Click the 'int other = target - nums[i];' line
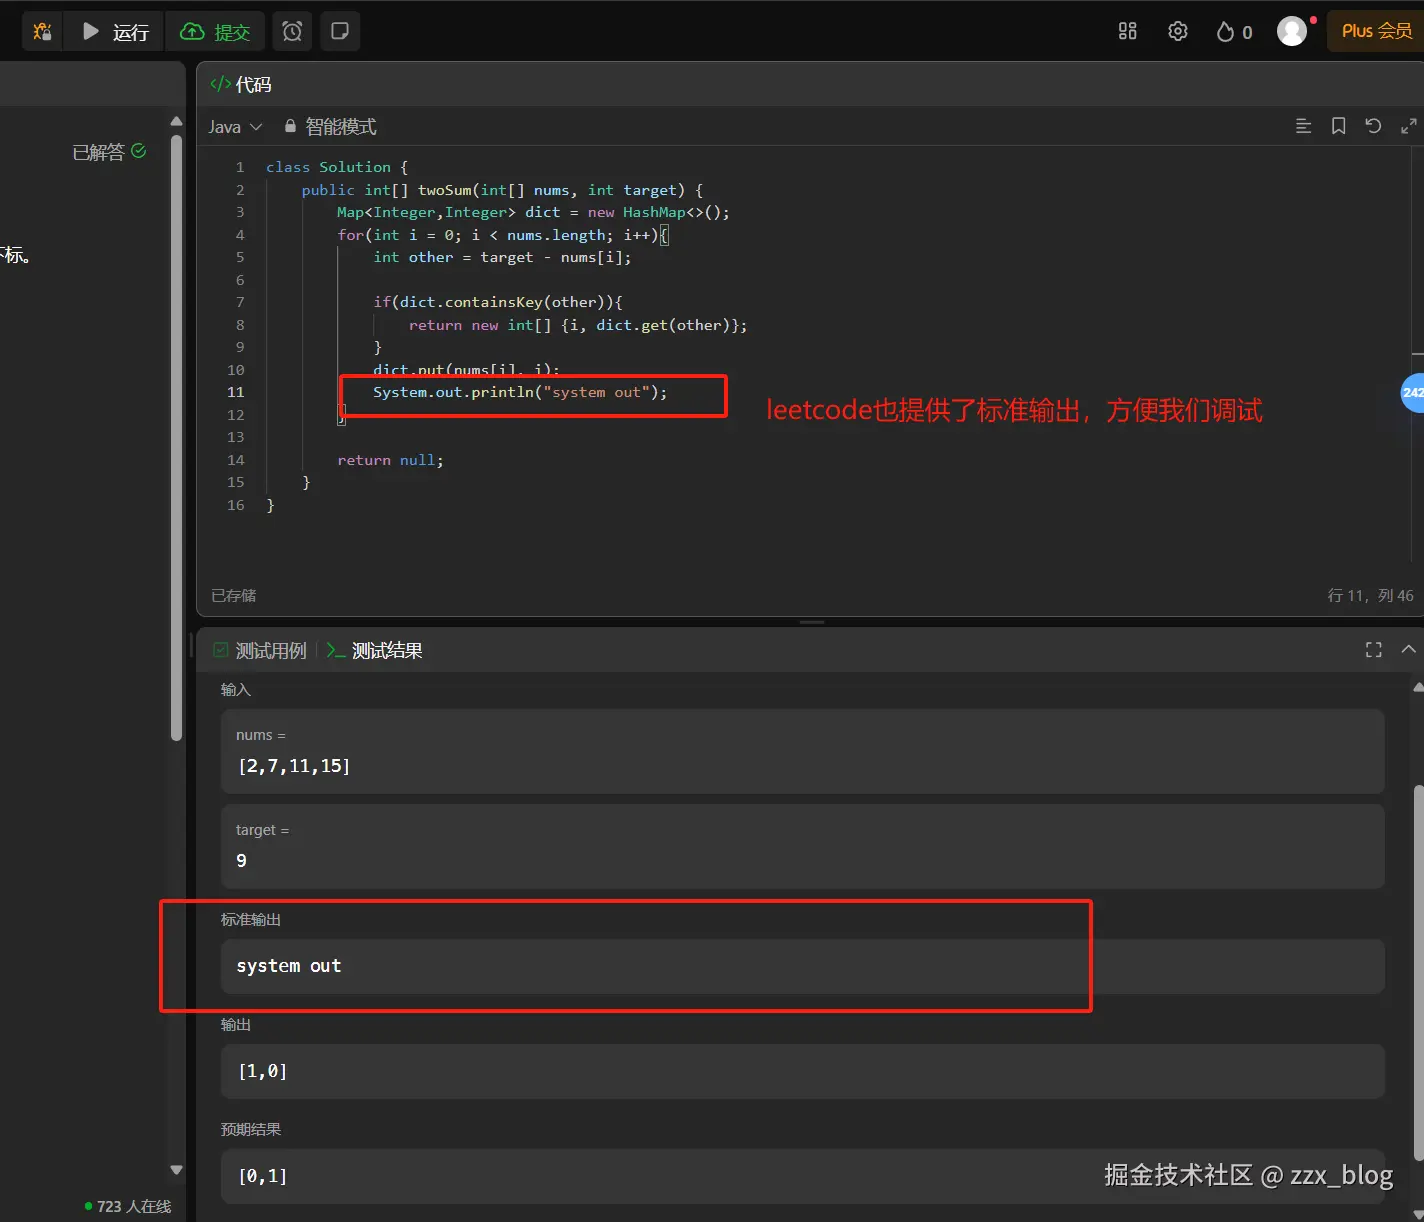The width and height of the screenshot is (1424, 1222). pyautogui.click(x=502, y=257)
